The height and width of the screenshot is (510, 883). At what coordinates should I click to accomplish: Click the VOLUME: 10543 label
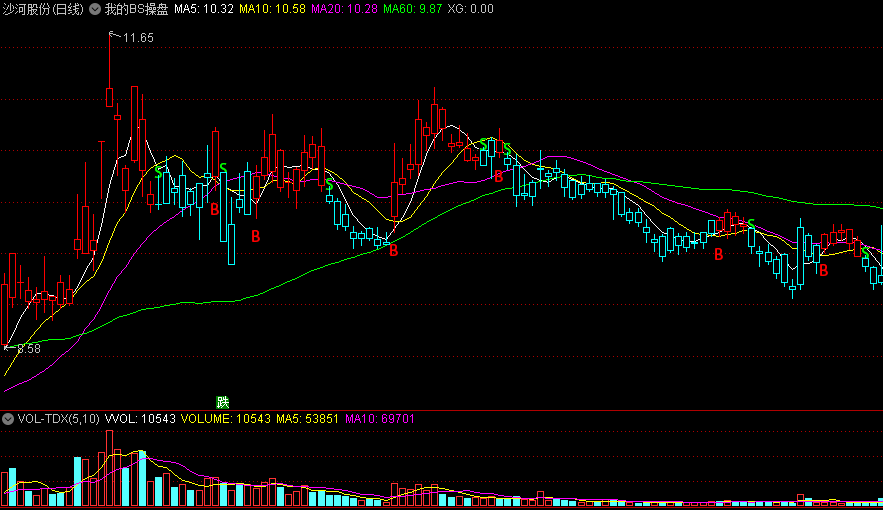[225, 419]
